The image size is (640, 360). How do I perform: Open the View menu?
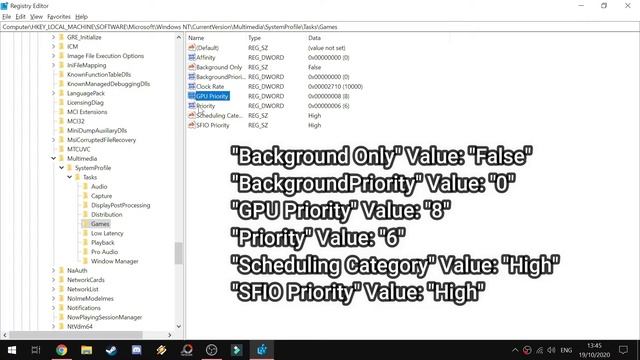tap(36, 17)
